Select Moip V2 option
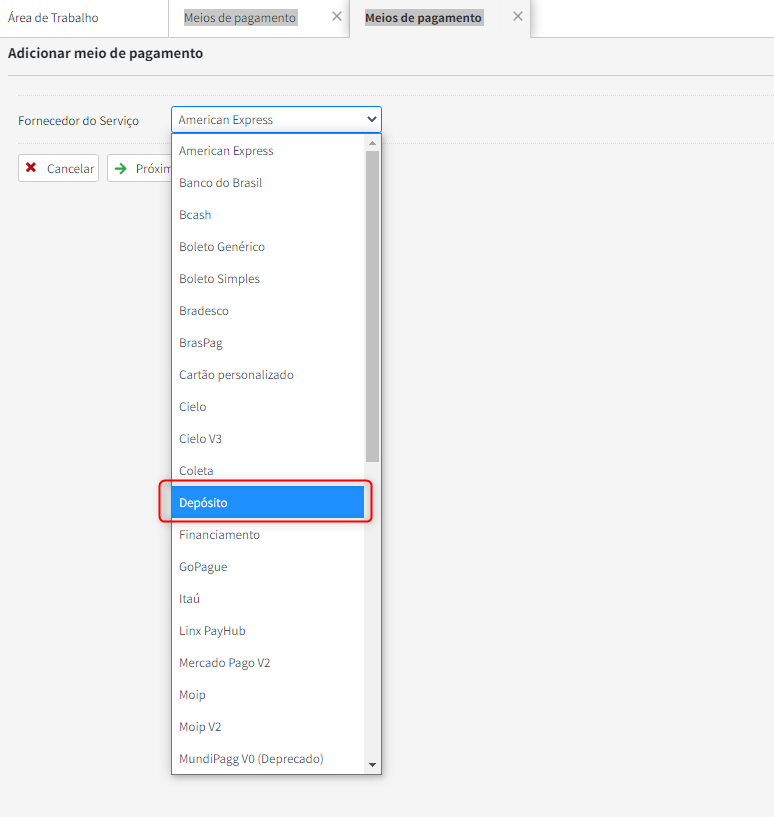774x817 pixels. (268, 726)
